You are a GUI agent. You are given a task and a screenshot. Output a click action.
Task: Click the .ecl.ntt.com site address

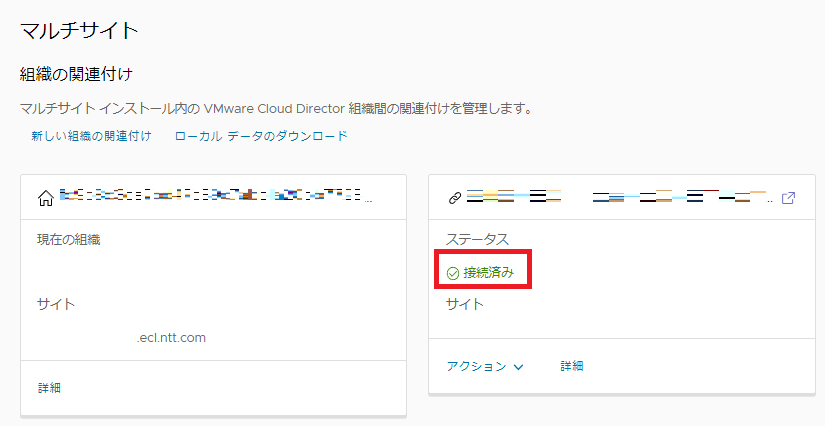tap(171, 337)
